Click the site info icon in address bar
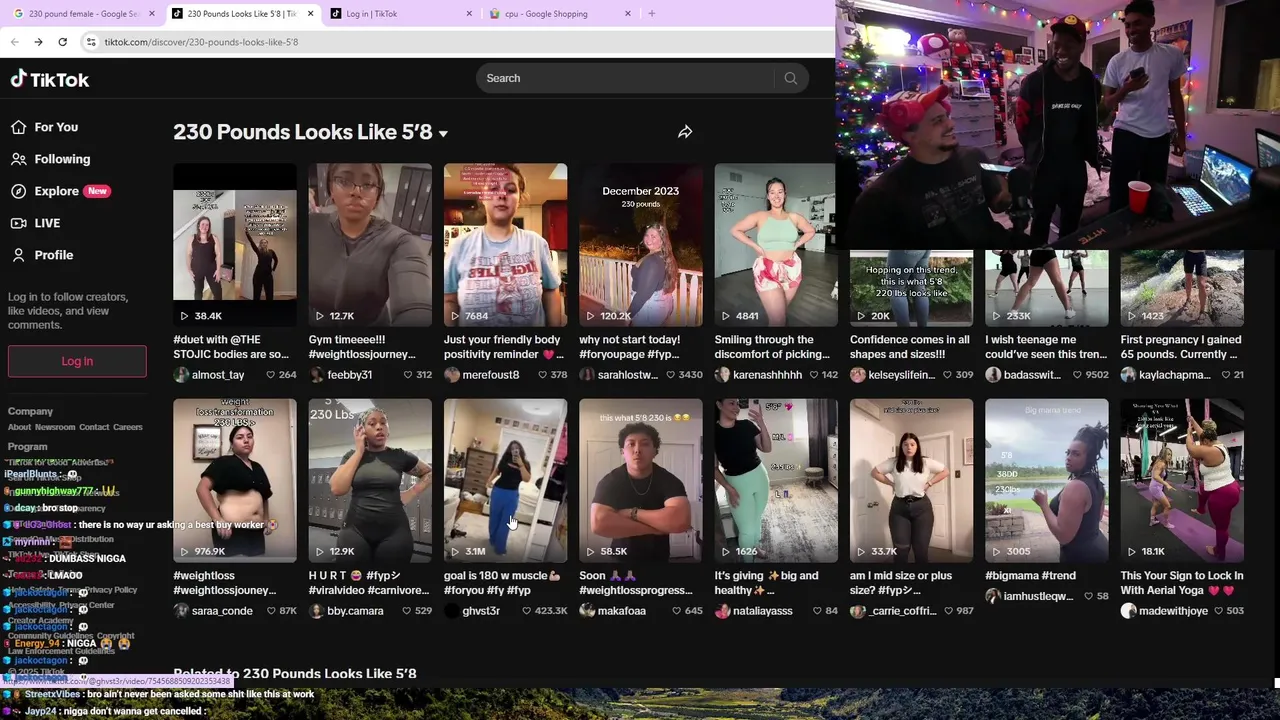This screenshot has width=1280, height=720. tap(91, 42)
